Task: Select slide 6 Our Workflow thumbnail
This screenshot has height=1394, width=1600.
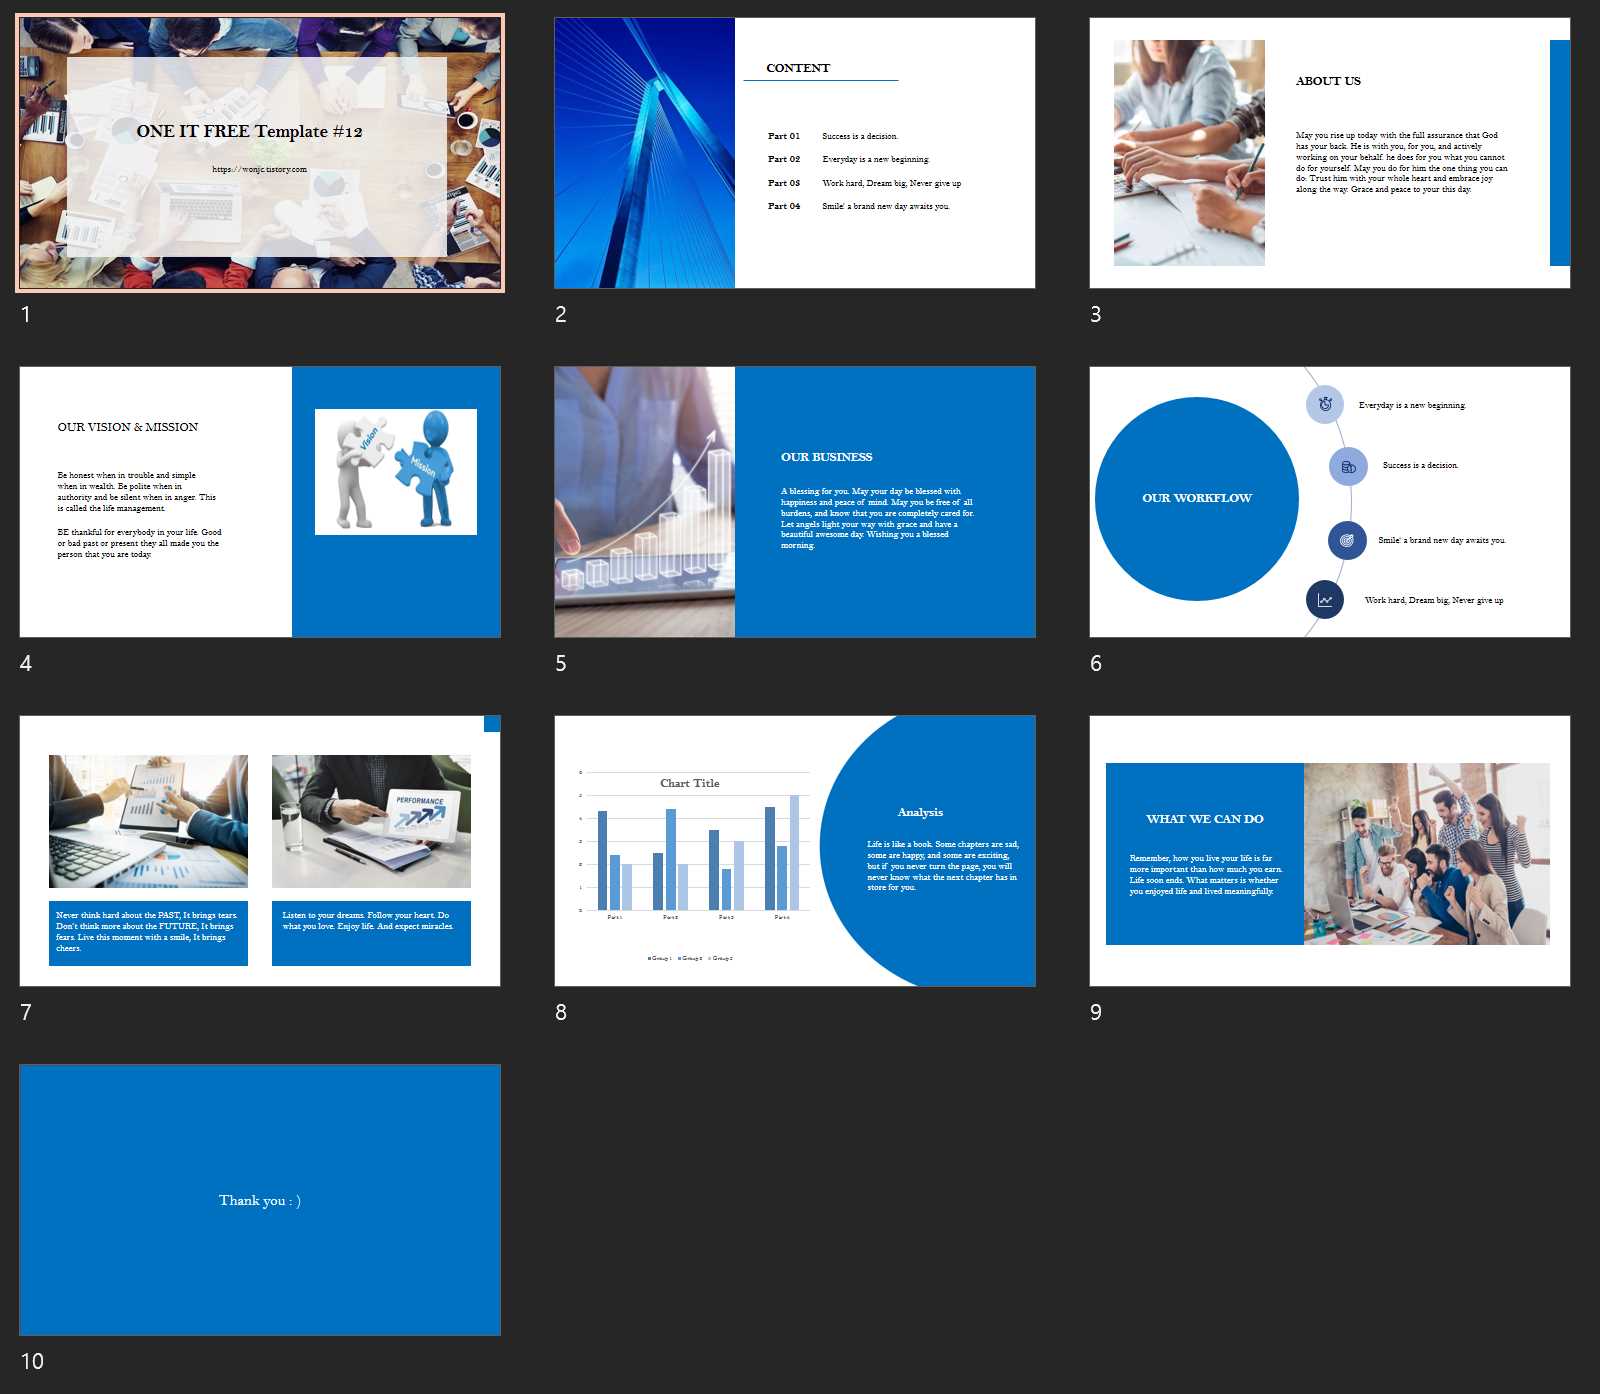Action: (x=1330, y=502)
